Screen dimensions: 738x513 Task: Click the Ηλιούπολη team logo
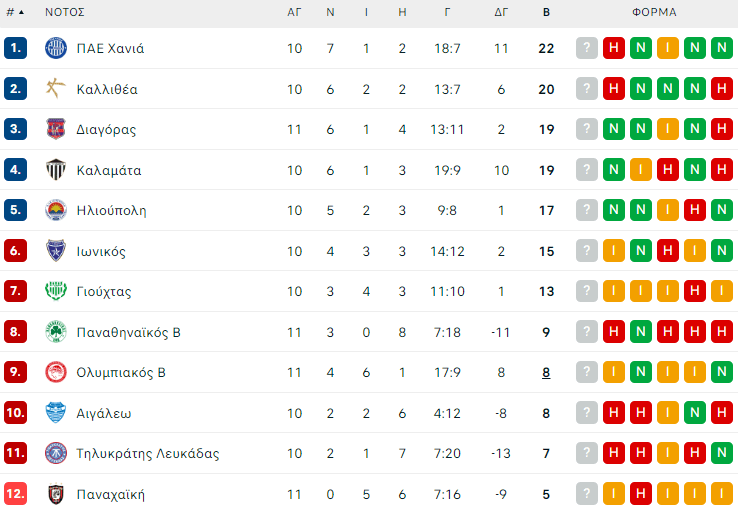(x=55, y=210)
